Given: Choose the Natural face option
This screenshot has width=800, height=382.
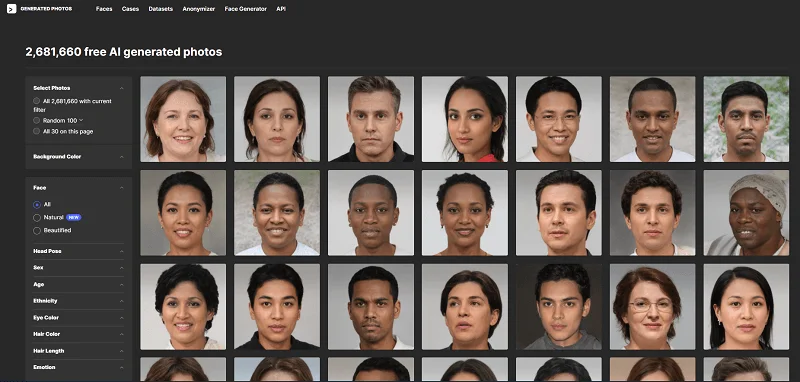Looking at the screenshot, I should coord(37,217).
